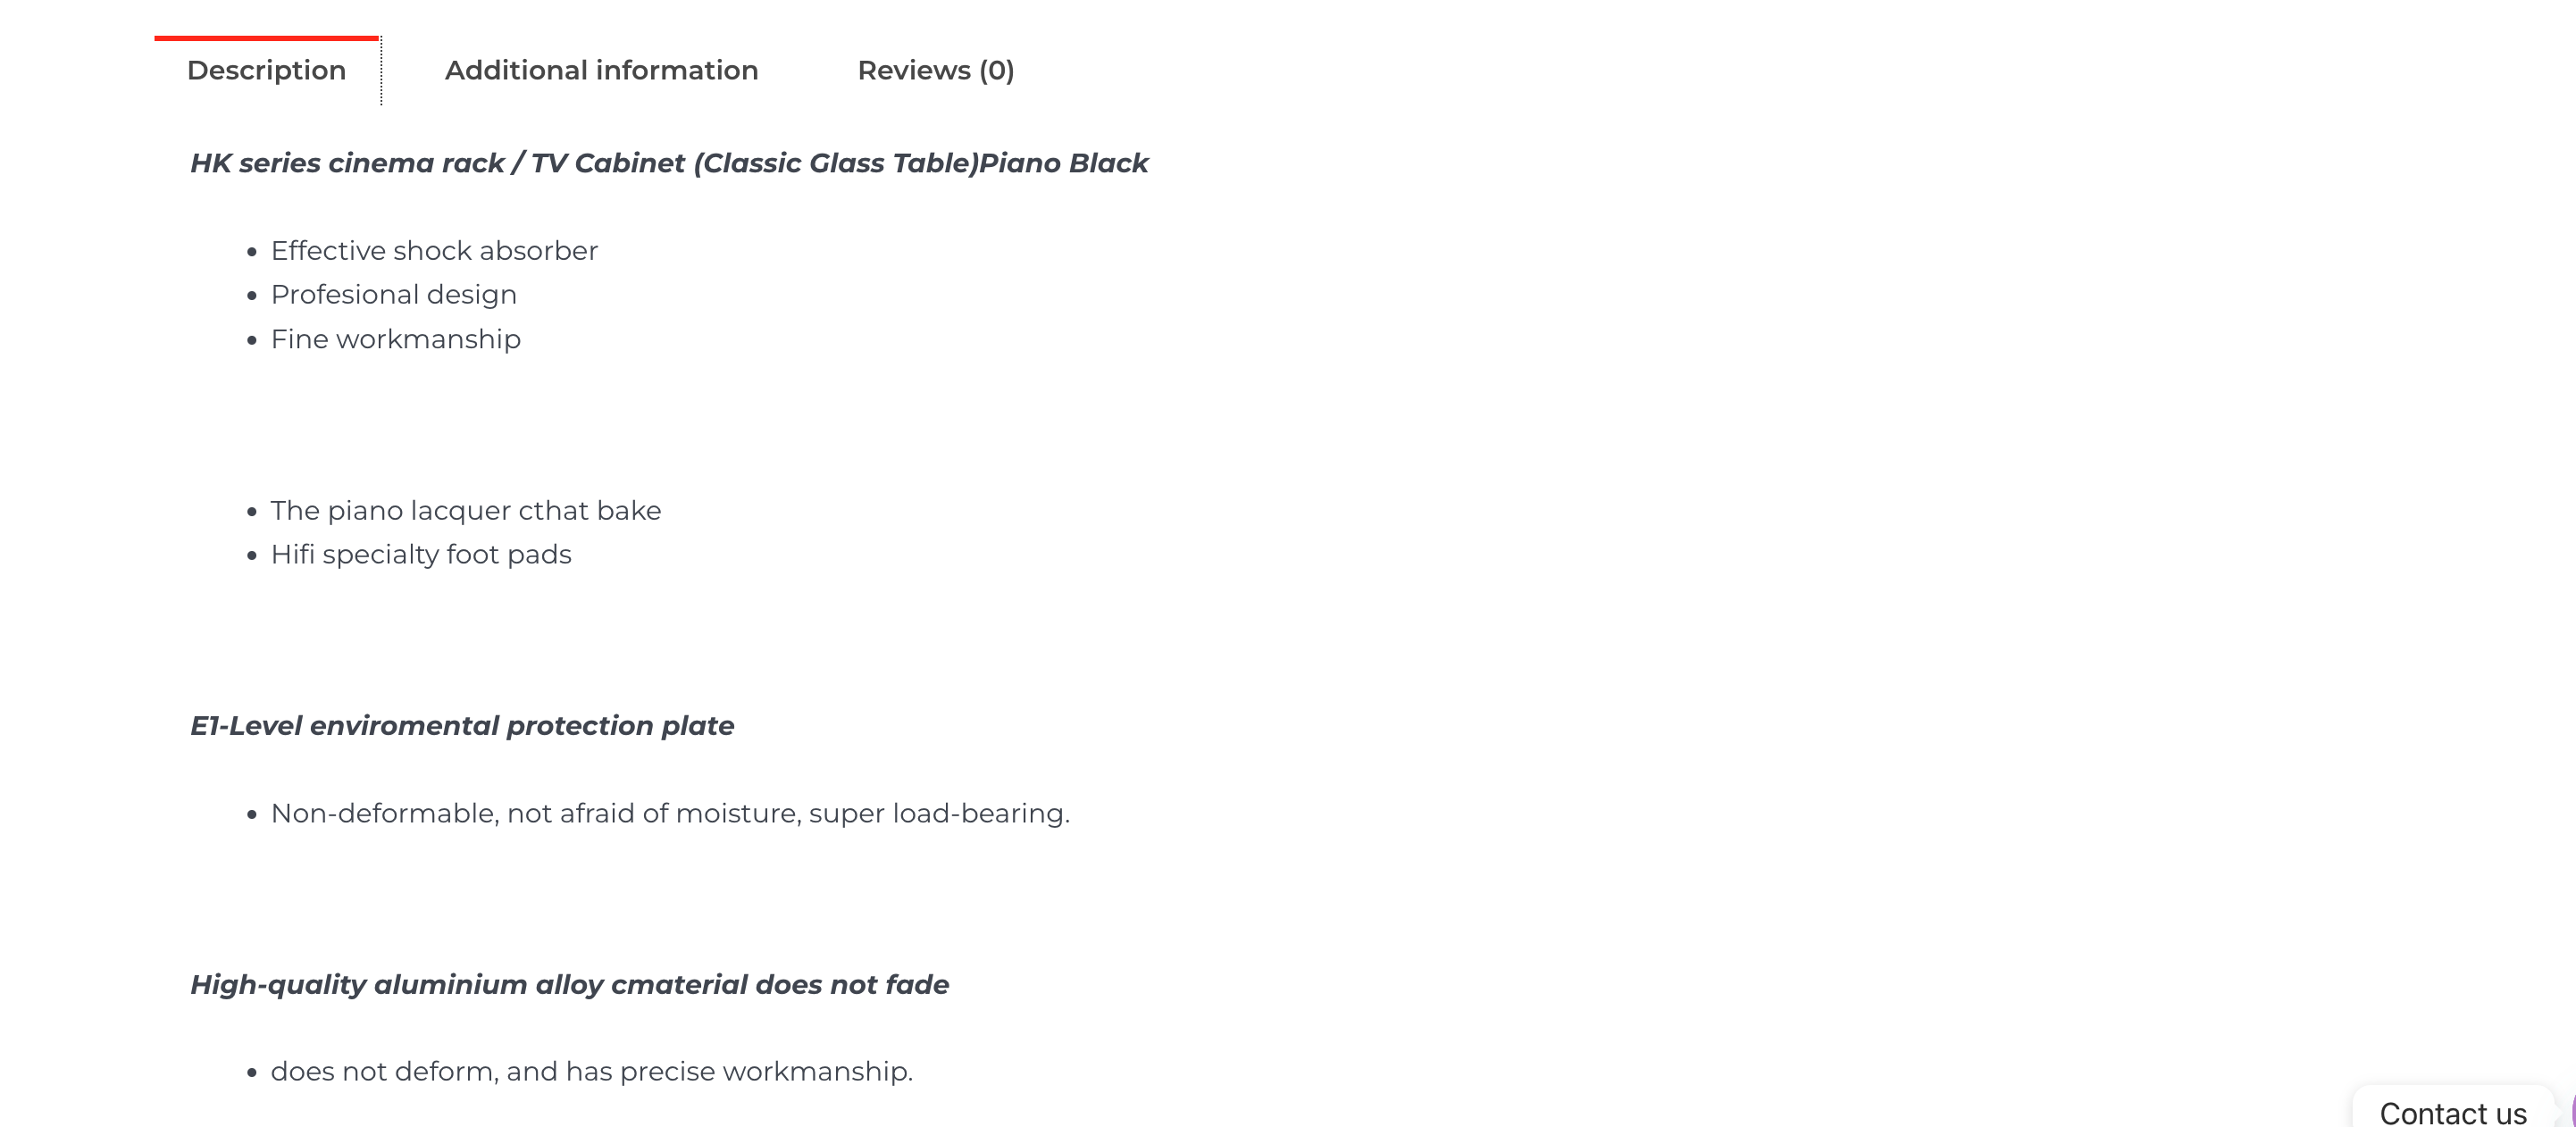Open the Description tab

coord(266,70)
